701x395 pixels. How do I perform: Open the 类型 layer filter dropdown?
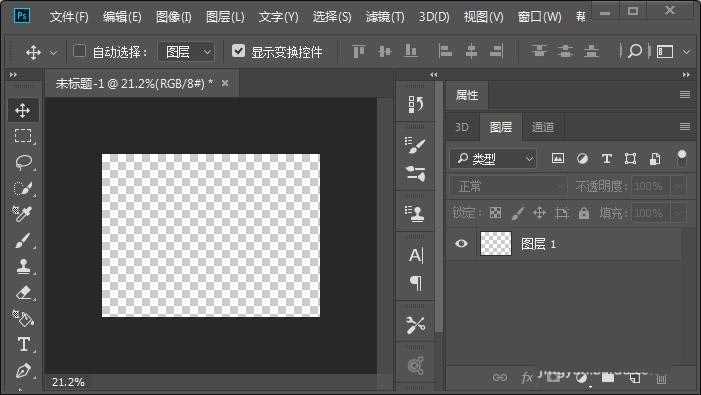493,159
